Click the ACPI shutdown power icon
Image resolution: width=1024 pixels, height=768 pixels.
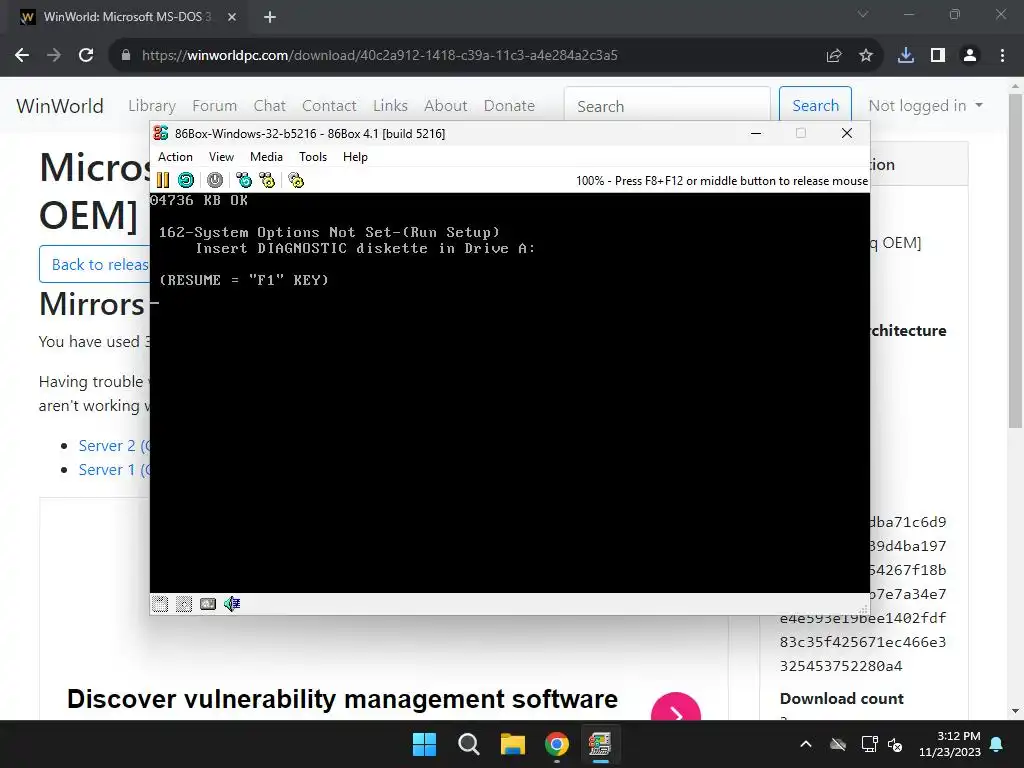214,180
